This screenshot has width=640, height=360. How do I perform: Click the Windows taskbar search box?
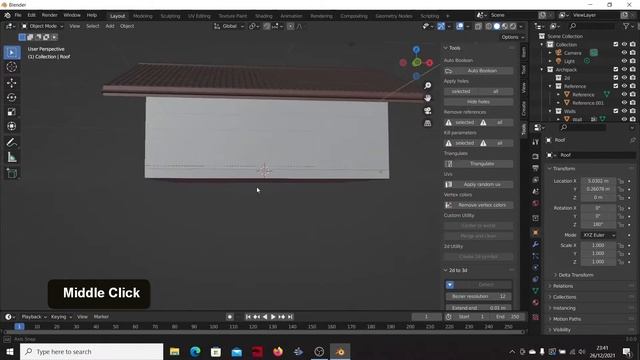coord(91,351)
